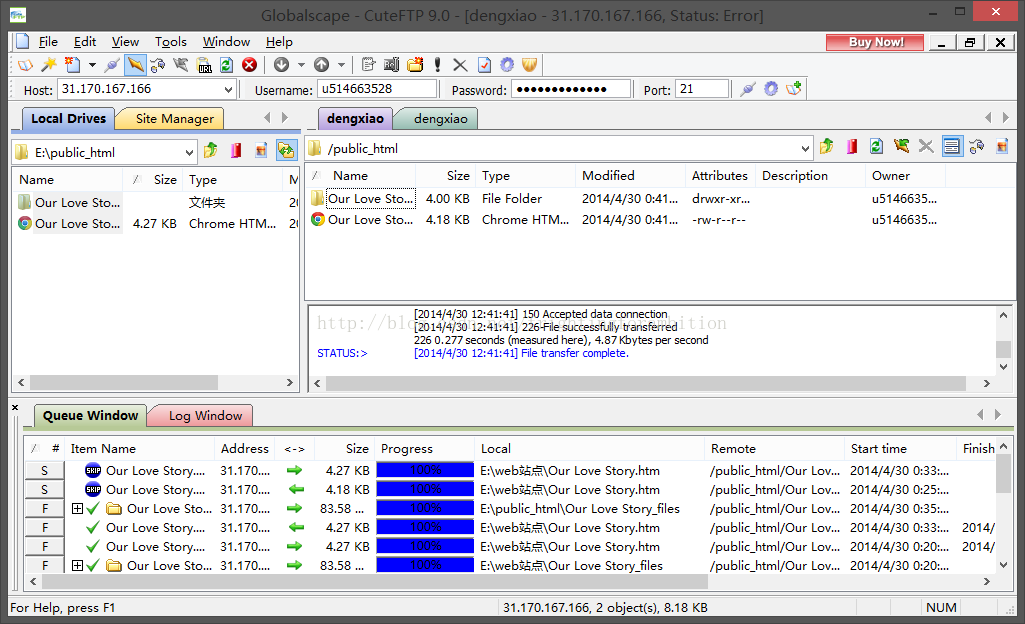Click the Upload arrow icon
This screenshot has width=1025, height=624.
coord(321,65)
